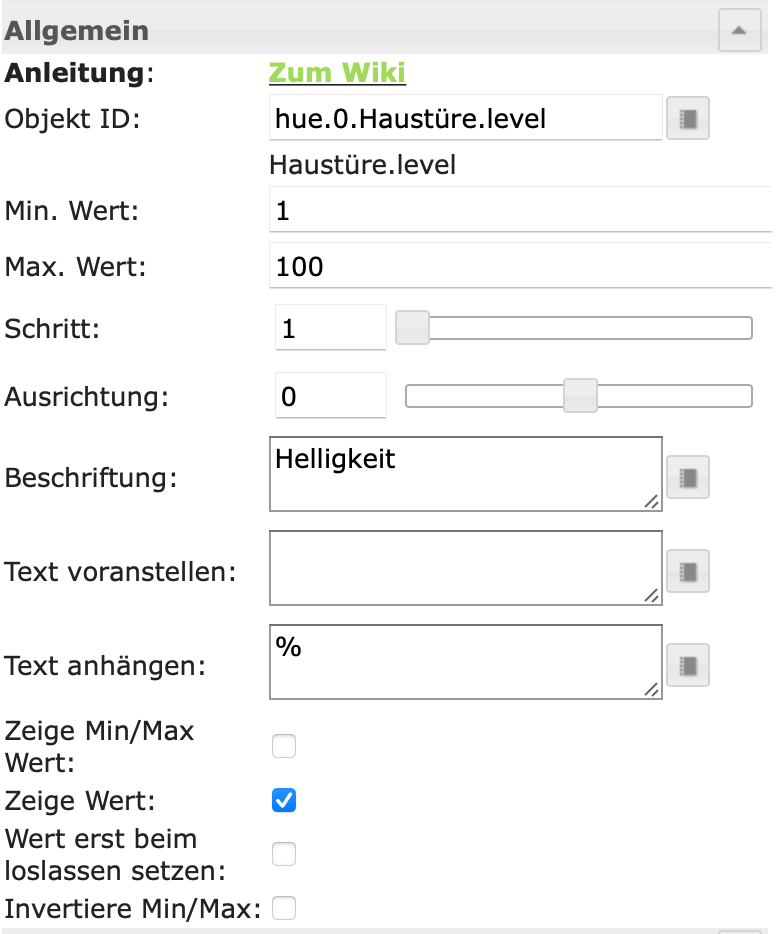Click the Schritt slider handle
This screenshot has height=934, width=776.
[412, 328]
